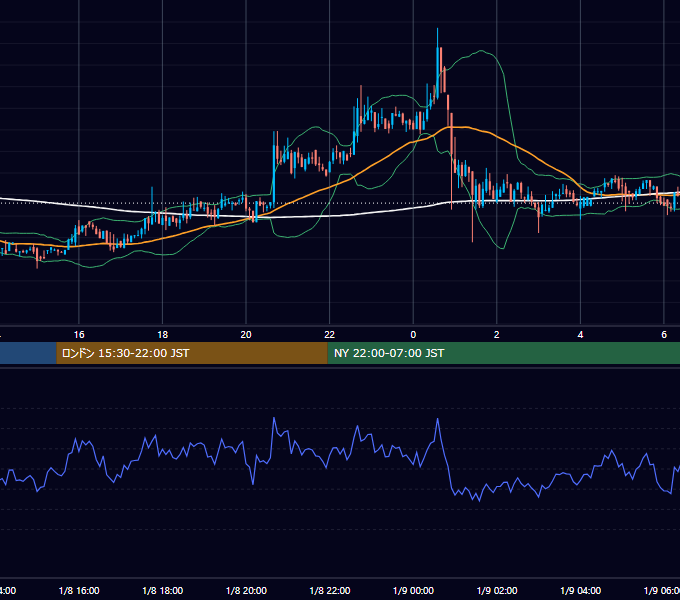Click the 20 hour label on the price chart axis
680x600 pixels.
pyautogui.click(x=246, y=335)
